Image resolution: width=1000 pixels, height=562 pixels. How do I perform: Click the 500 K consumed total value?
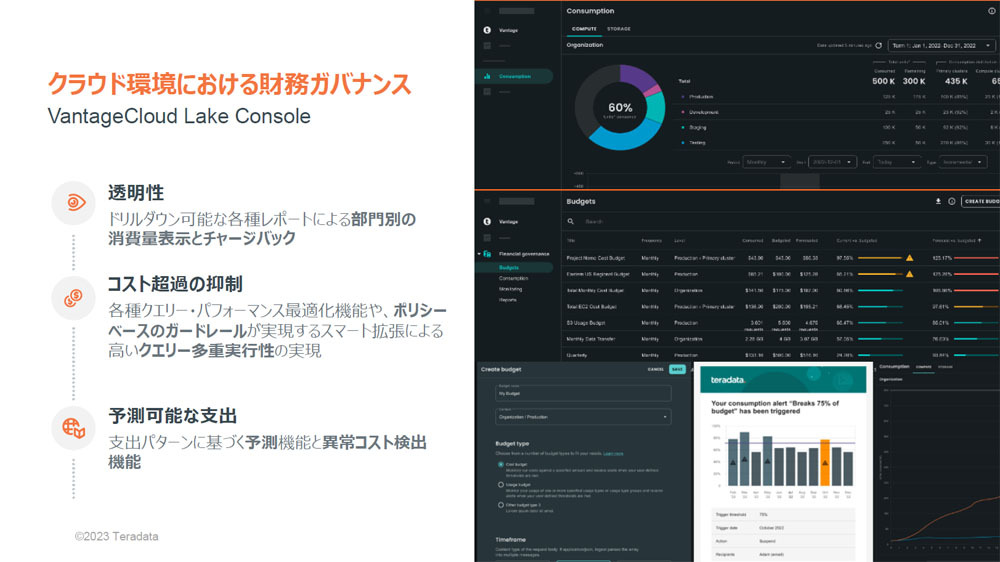coord(883,81)
